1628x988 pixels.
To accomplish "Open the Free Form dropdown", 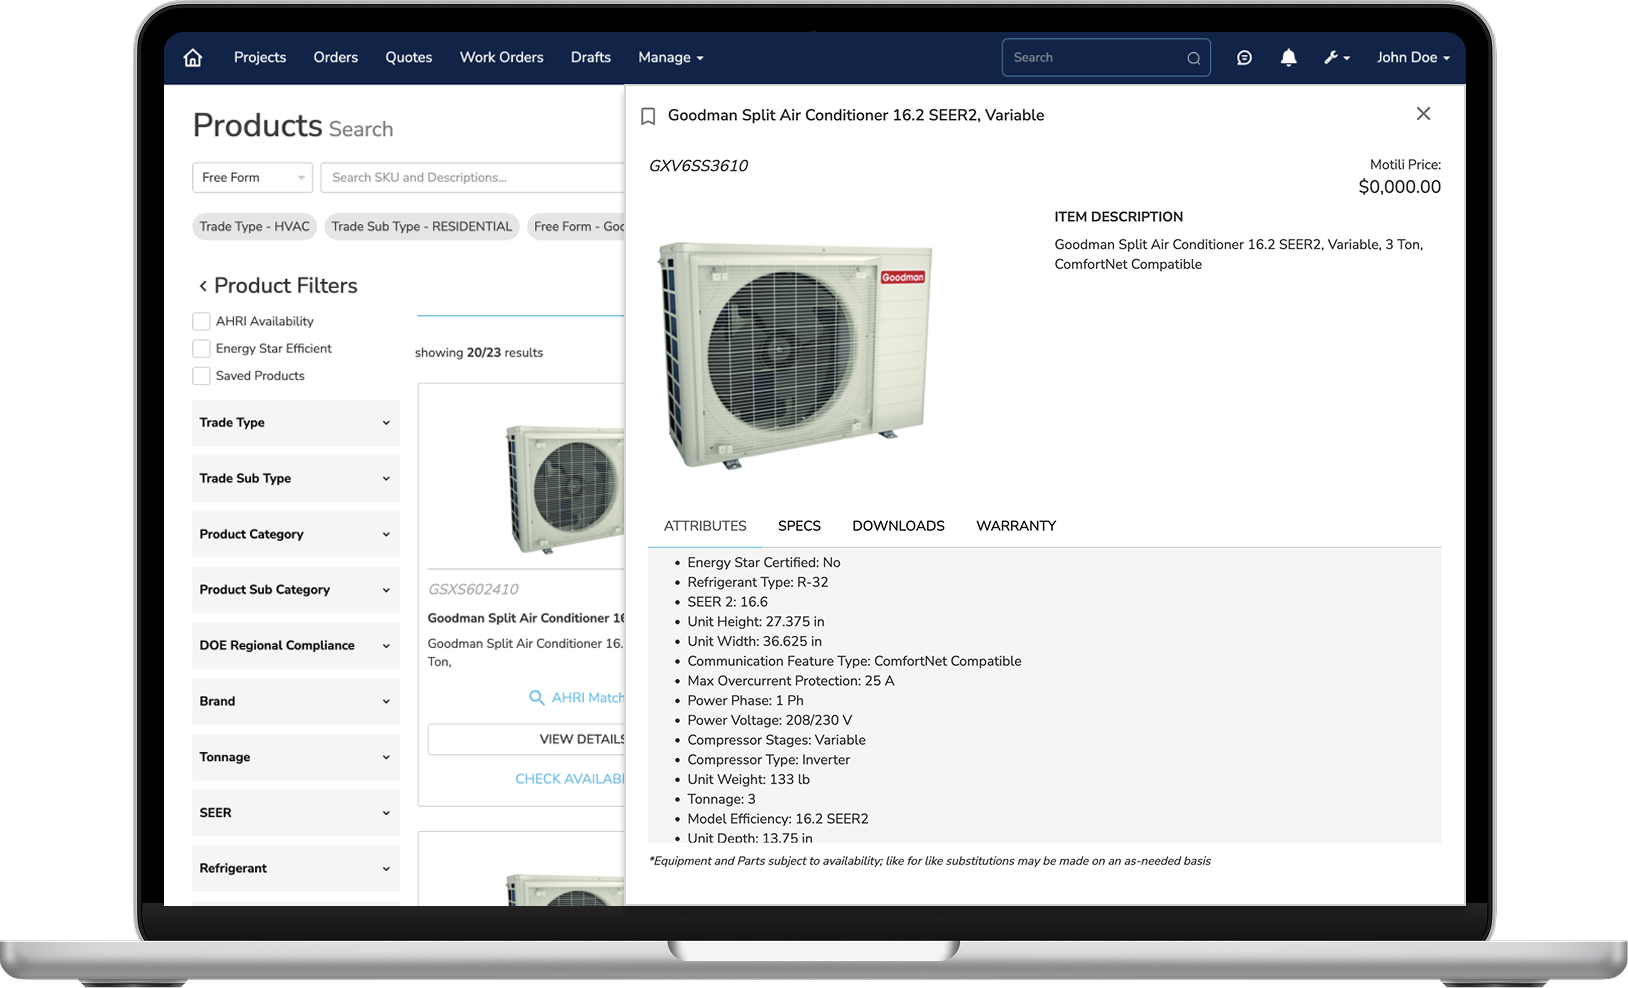I will 252,177.
